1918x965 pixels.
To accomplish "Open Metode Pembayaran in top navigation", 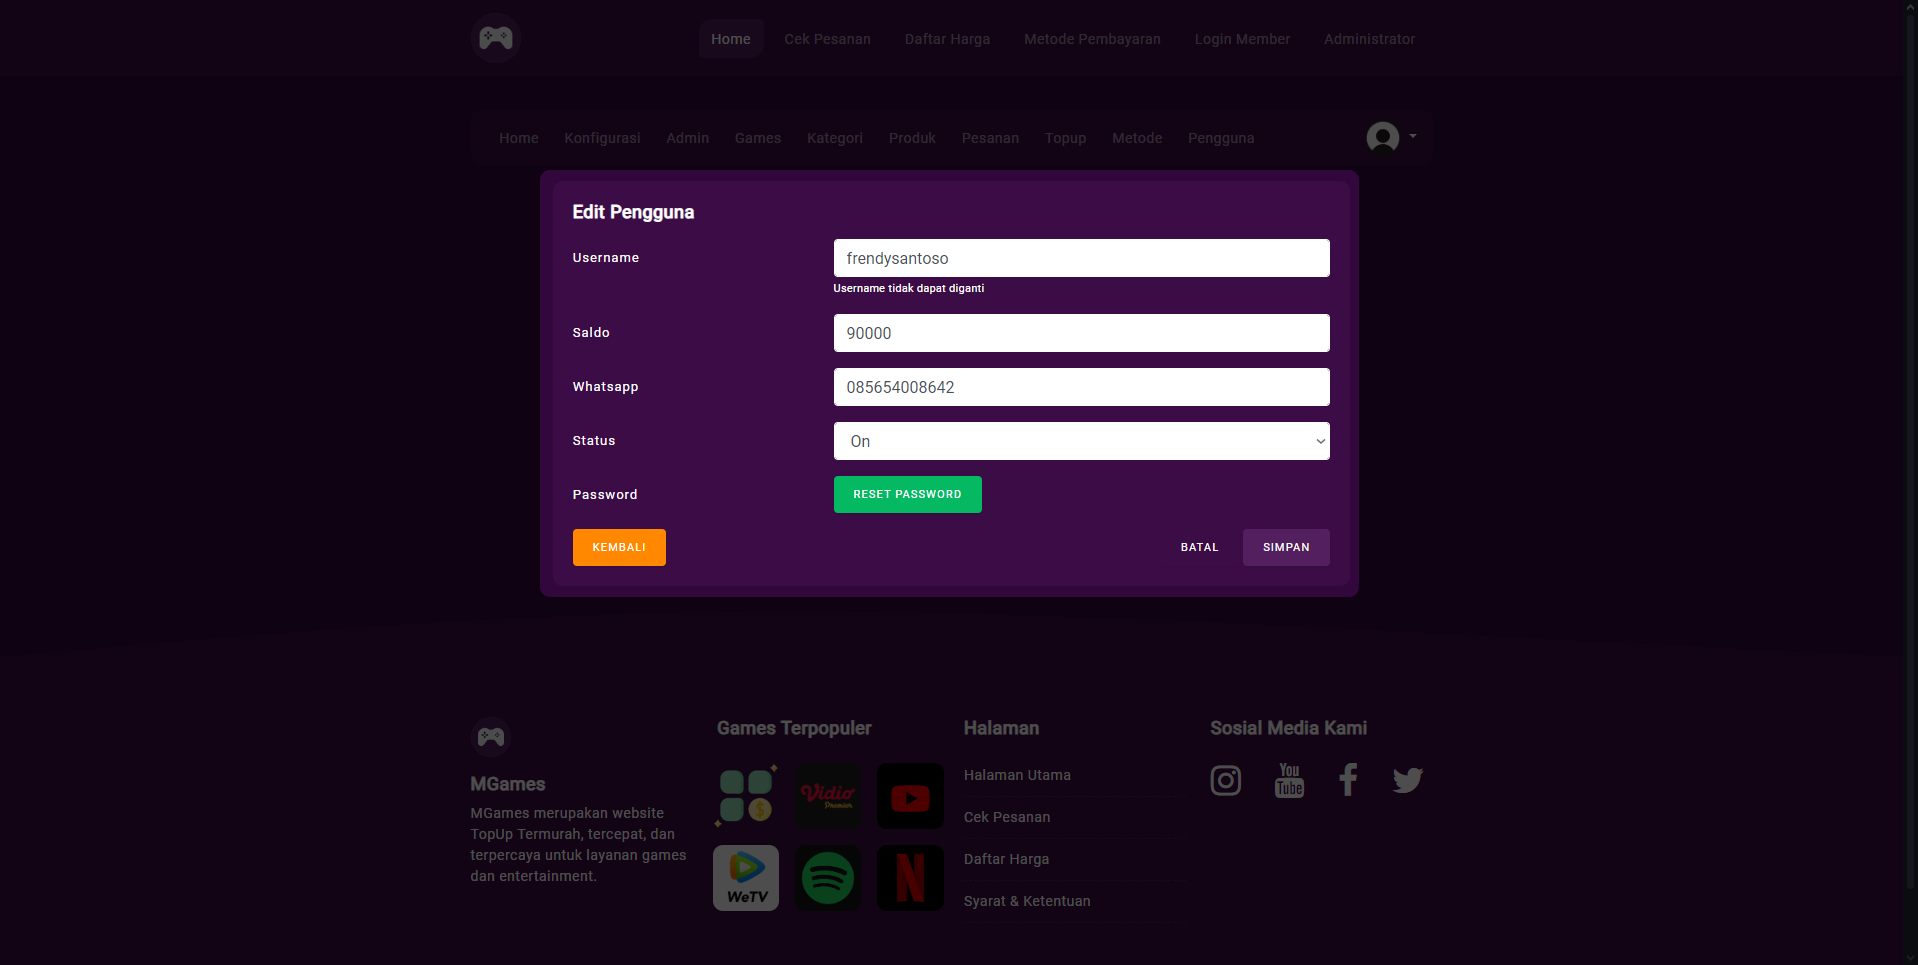I will tap(1092, 39).
